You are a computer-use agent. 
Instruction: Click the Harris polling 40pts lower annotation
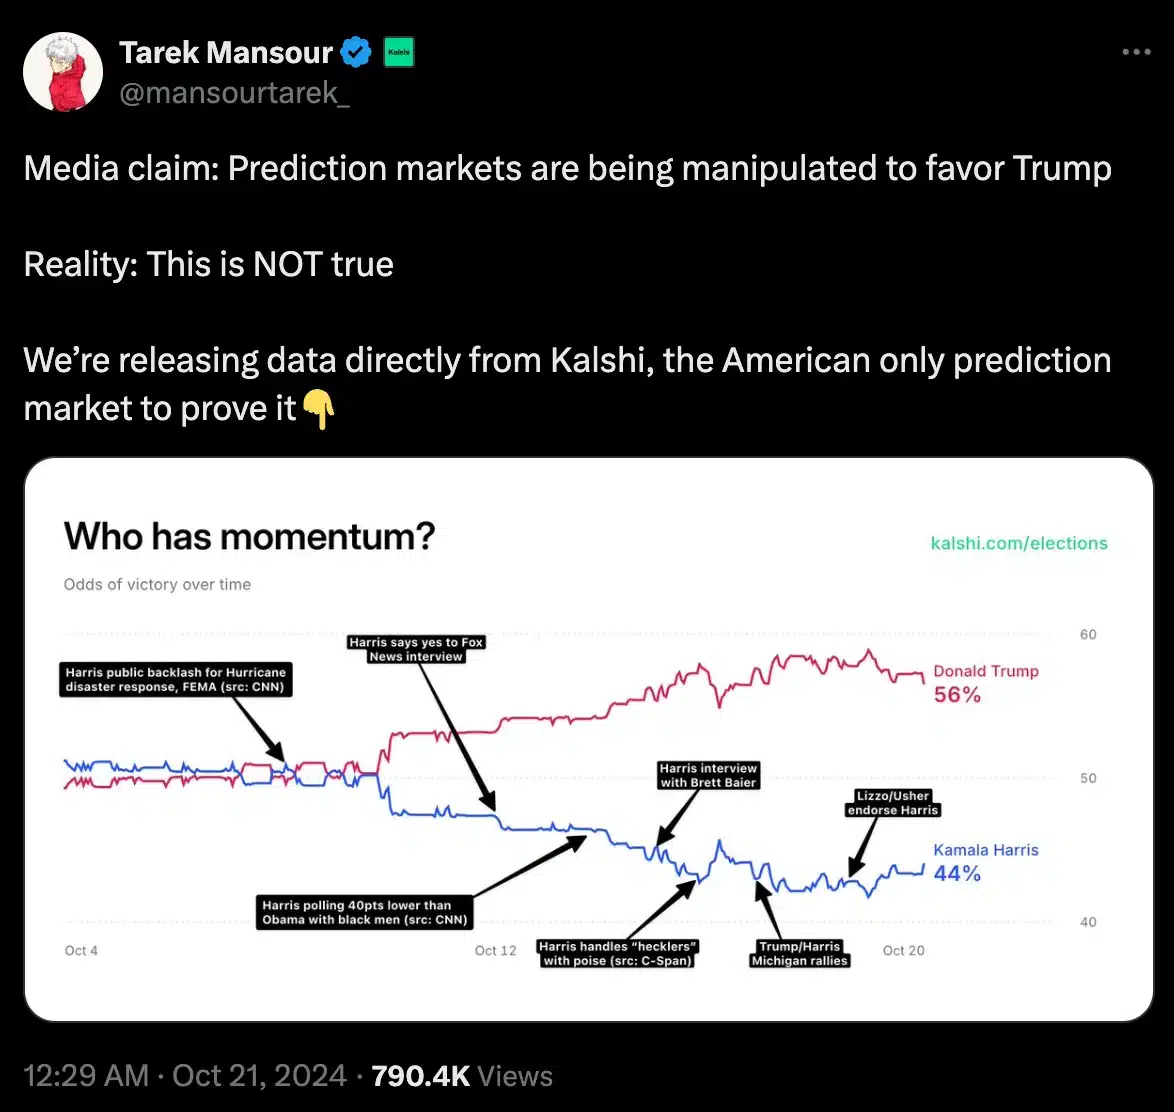(365, 912)
